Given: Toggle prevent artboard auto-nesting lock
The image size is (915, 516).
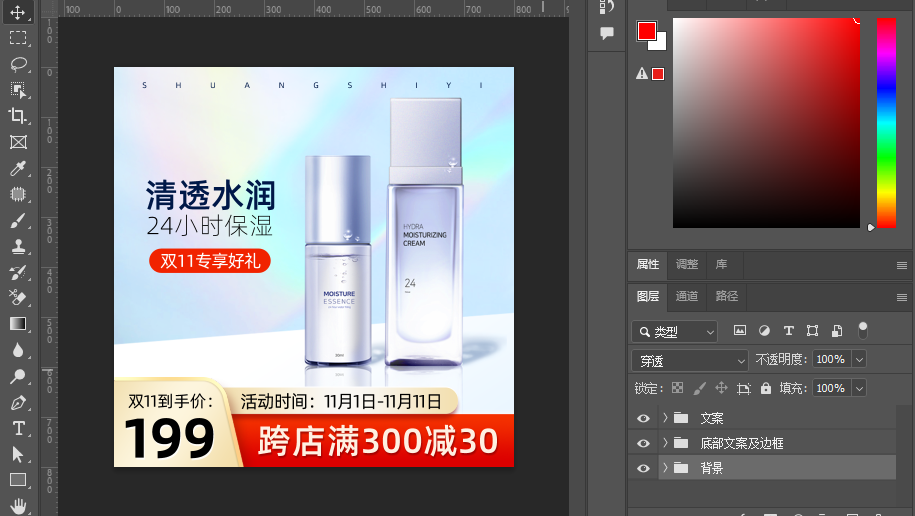Looking at the screenshot, I should click(x=743, y=388).
